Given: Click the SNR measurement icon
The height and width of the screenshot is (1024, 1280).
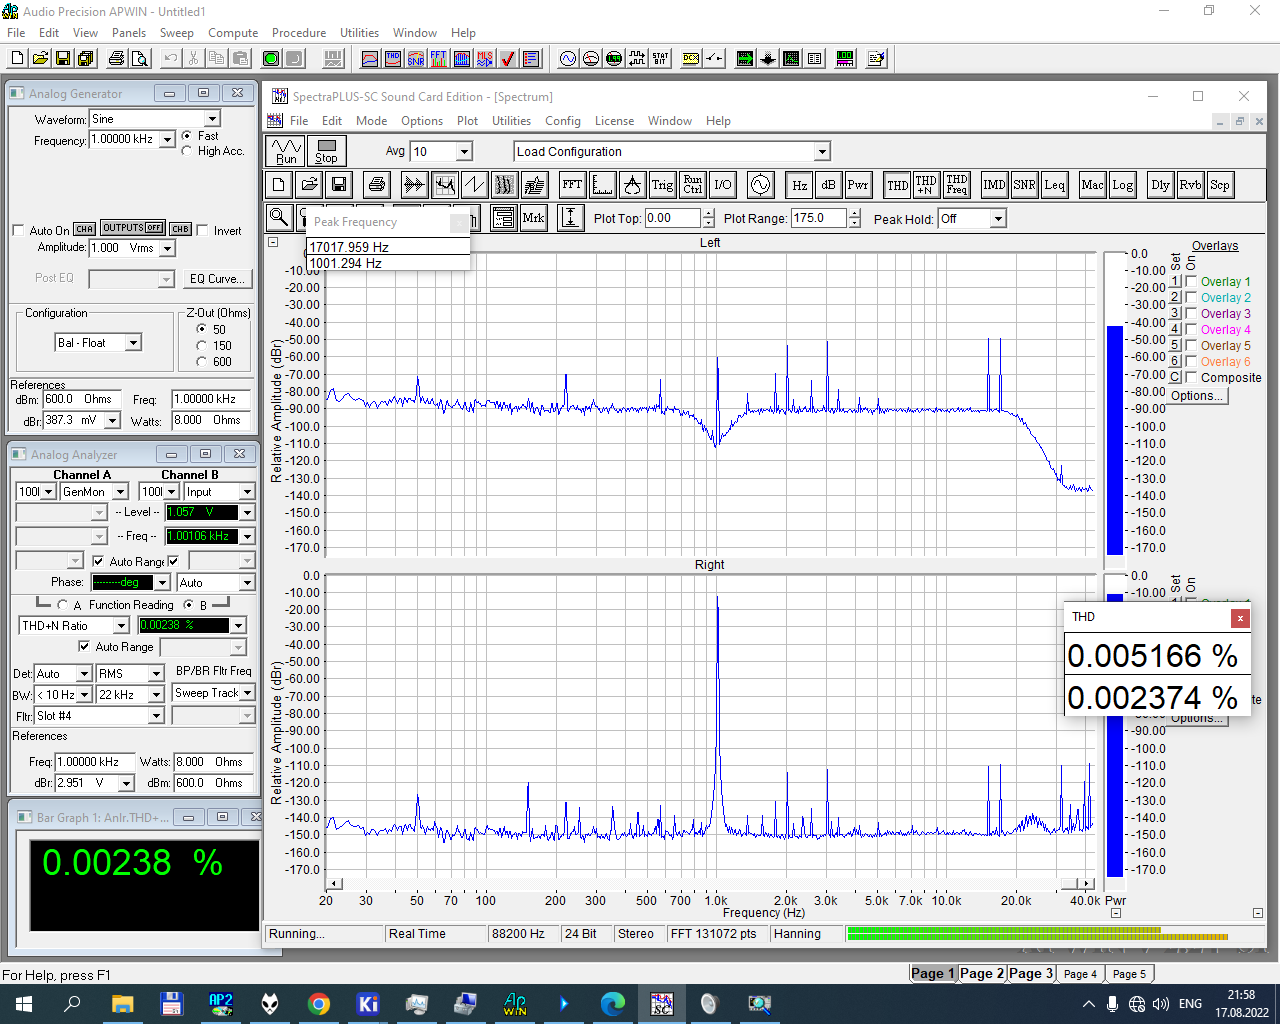Looking at the screenshot, I should (1024, 185).
